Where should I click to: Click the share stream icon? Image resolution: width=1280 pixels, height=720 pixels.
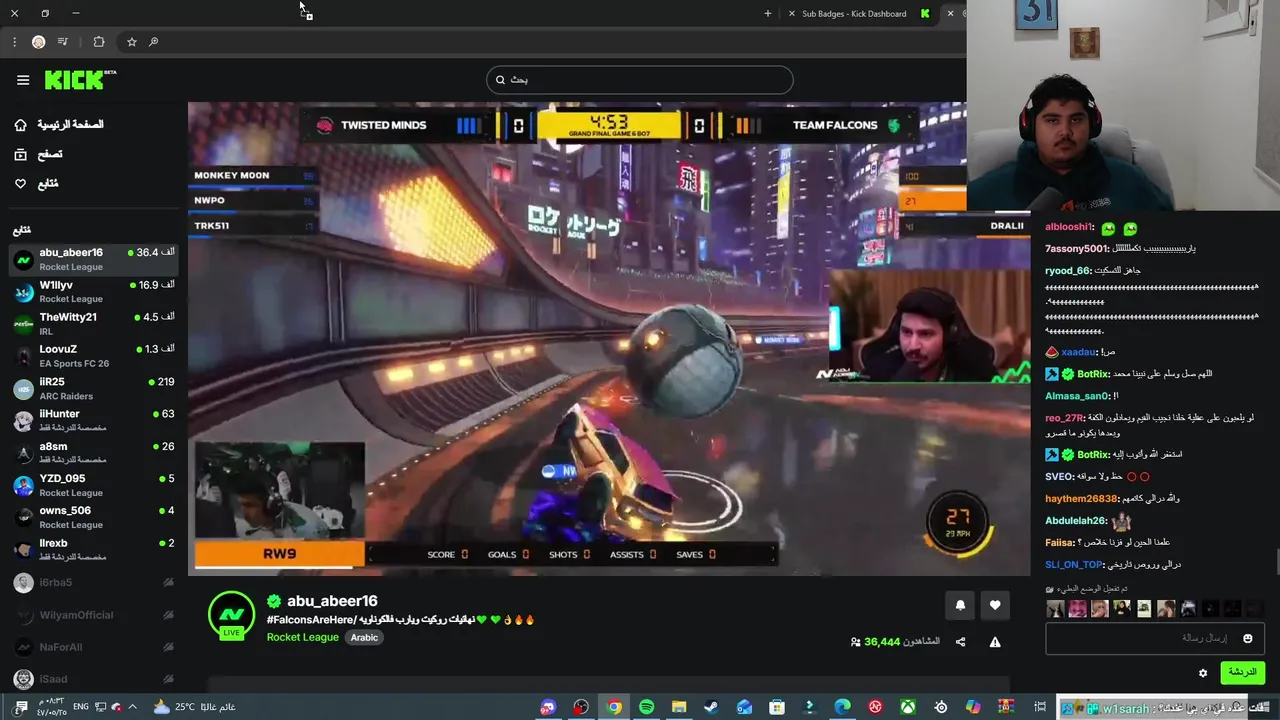[960, 642]
